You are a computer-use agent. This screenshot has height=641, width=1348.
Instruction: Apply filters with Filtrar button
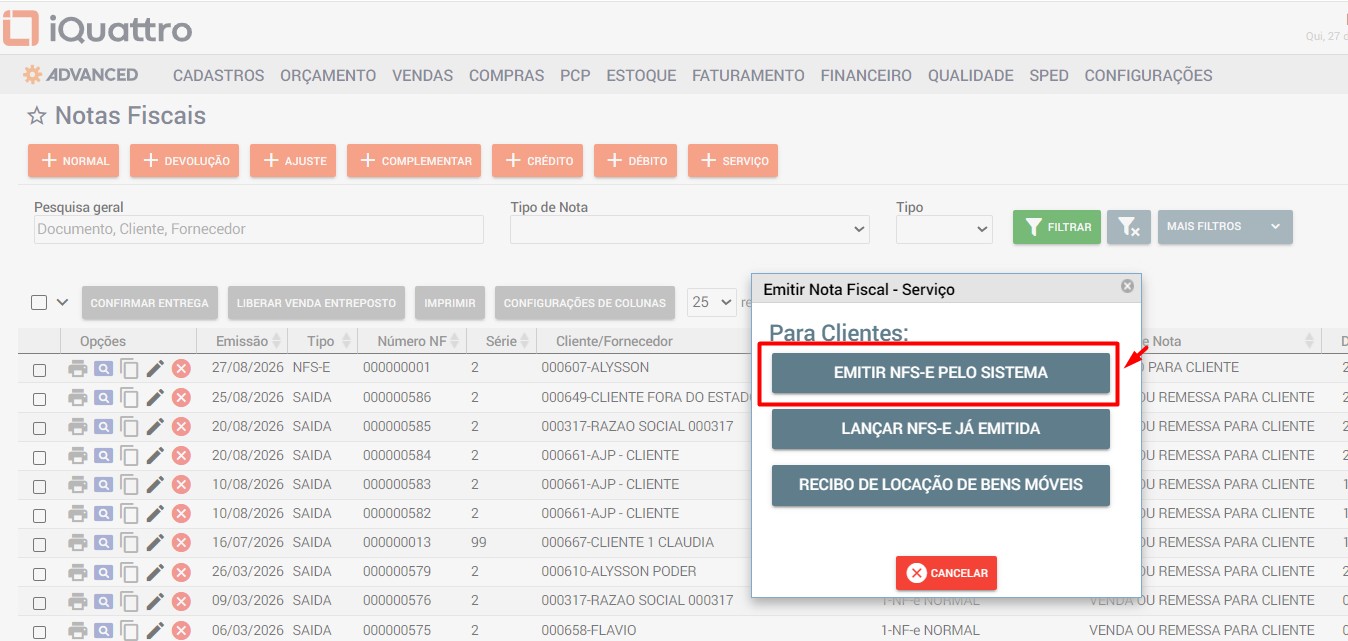pyautogui.click(x=1057, y=227)
